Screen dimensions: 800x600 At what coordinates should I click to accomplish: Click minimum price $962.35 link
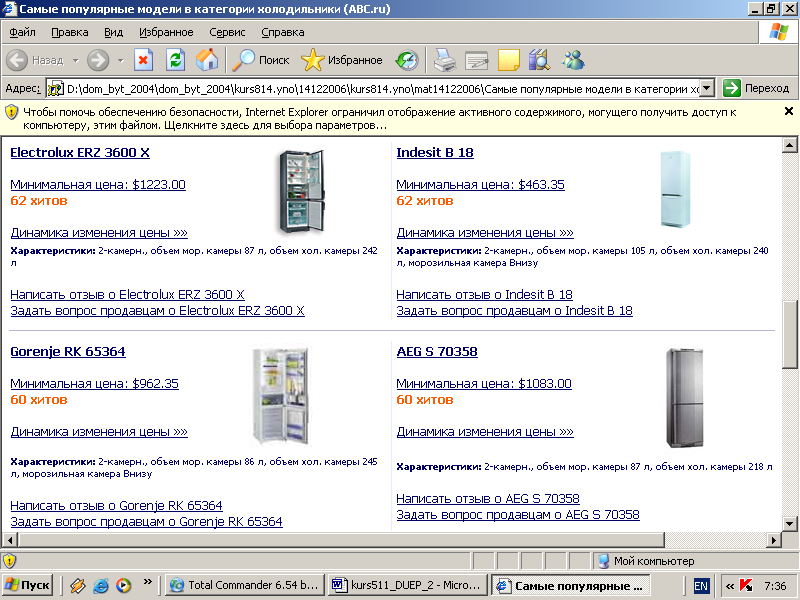94,384
